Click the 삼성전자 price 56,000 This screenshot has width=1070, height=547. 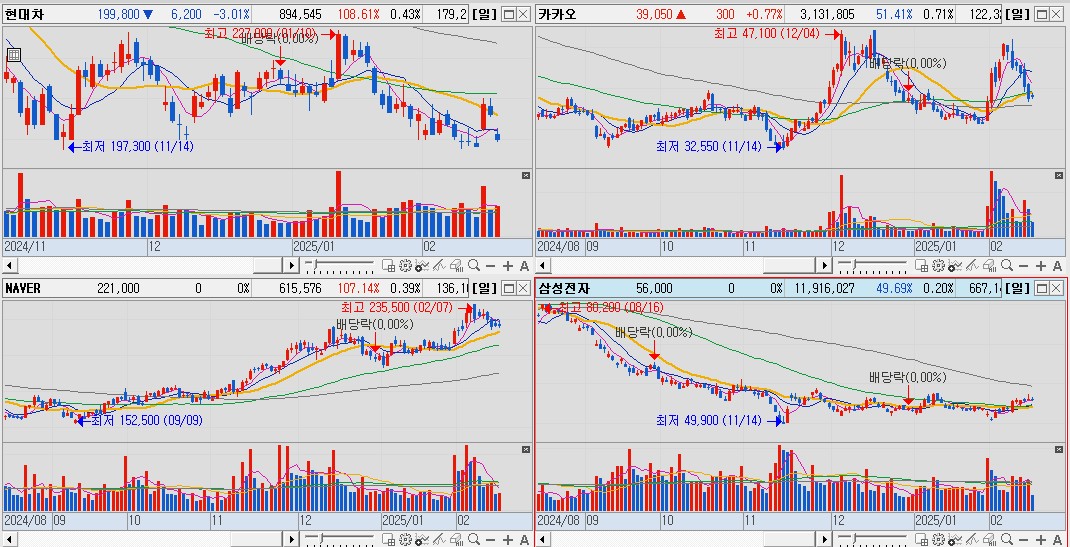point(654,288)
